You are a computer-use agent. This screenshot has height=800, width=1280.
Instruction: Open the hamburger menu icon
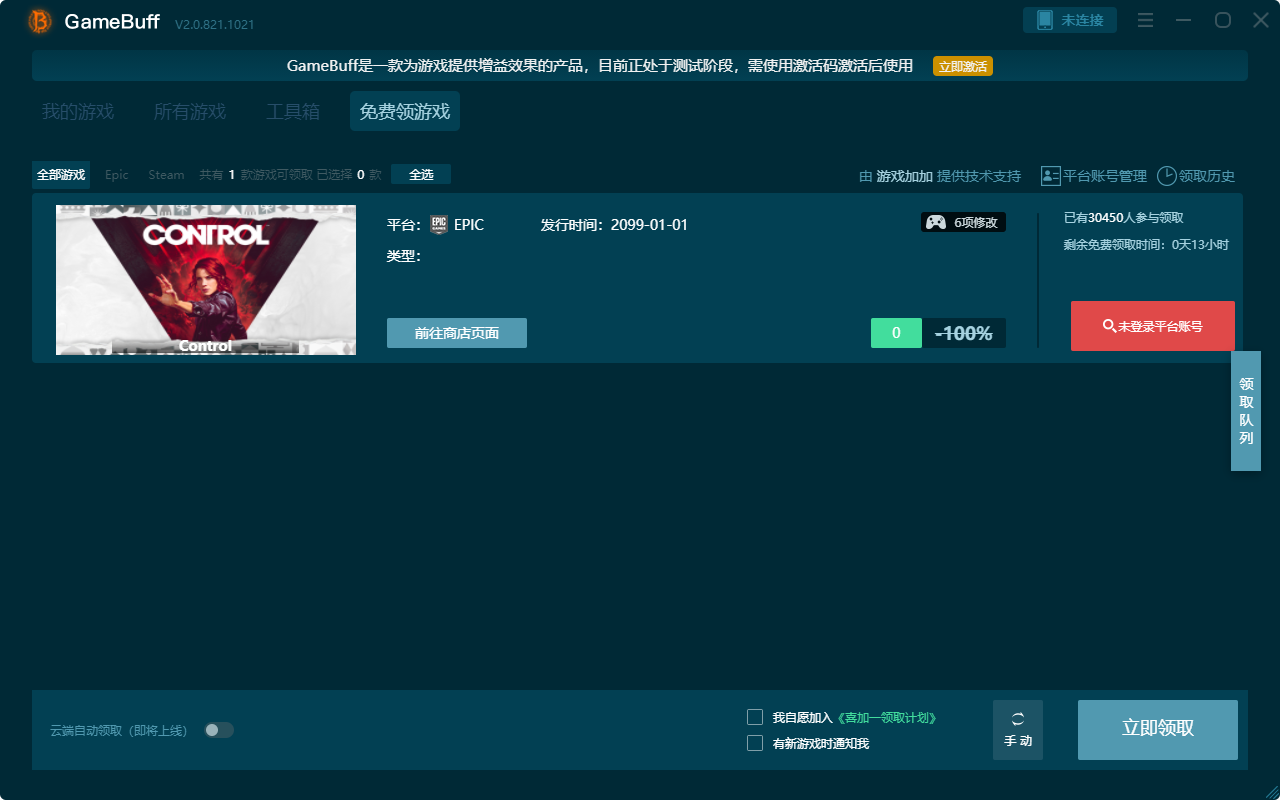click(x=1144, y=19)
